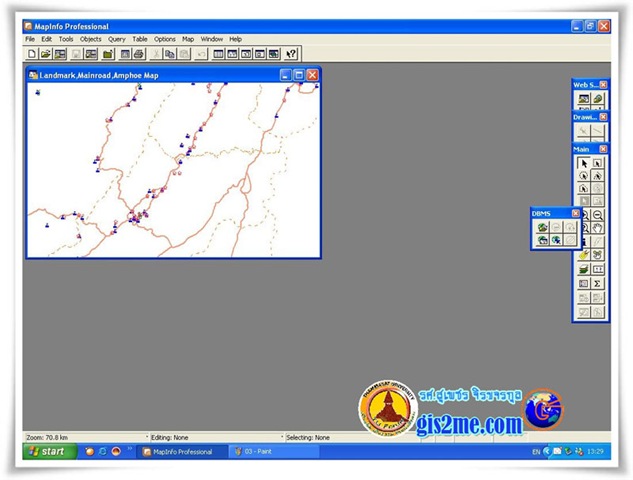Click the lower-middle DBMS globe icon

click(556, 240)
